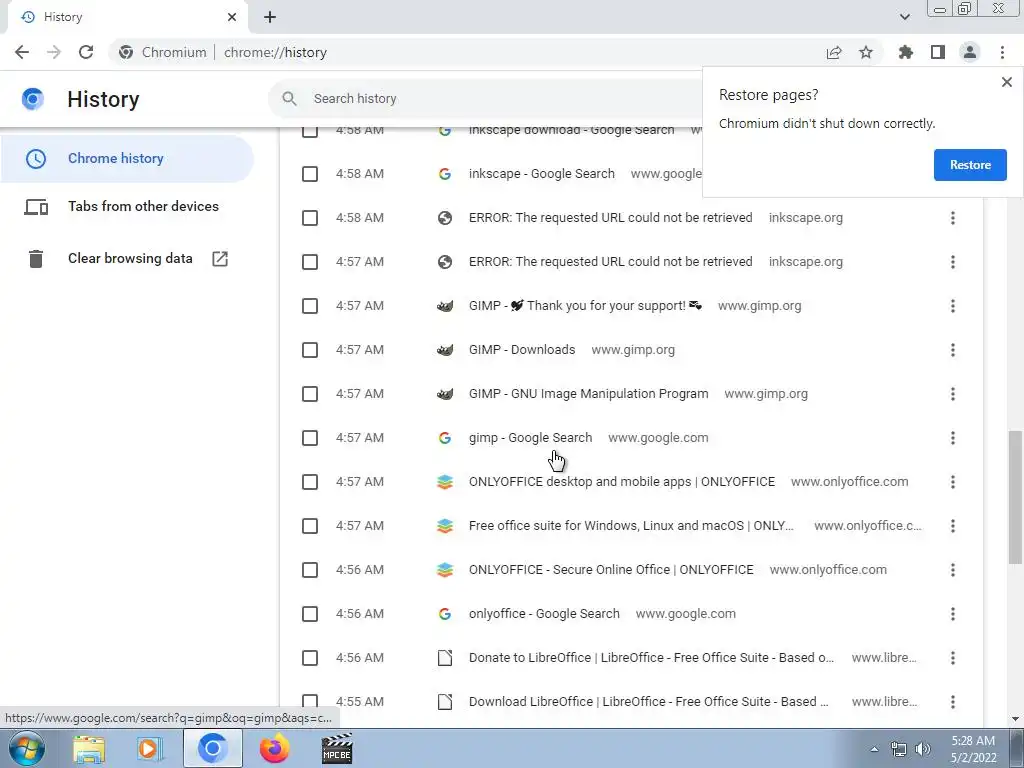Check the Free office suite for Windows entry
The image size is (1024, 768).
[310, 526]
